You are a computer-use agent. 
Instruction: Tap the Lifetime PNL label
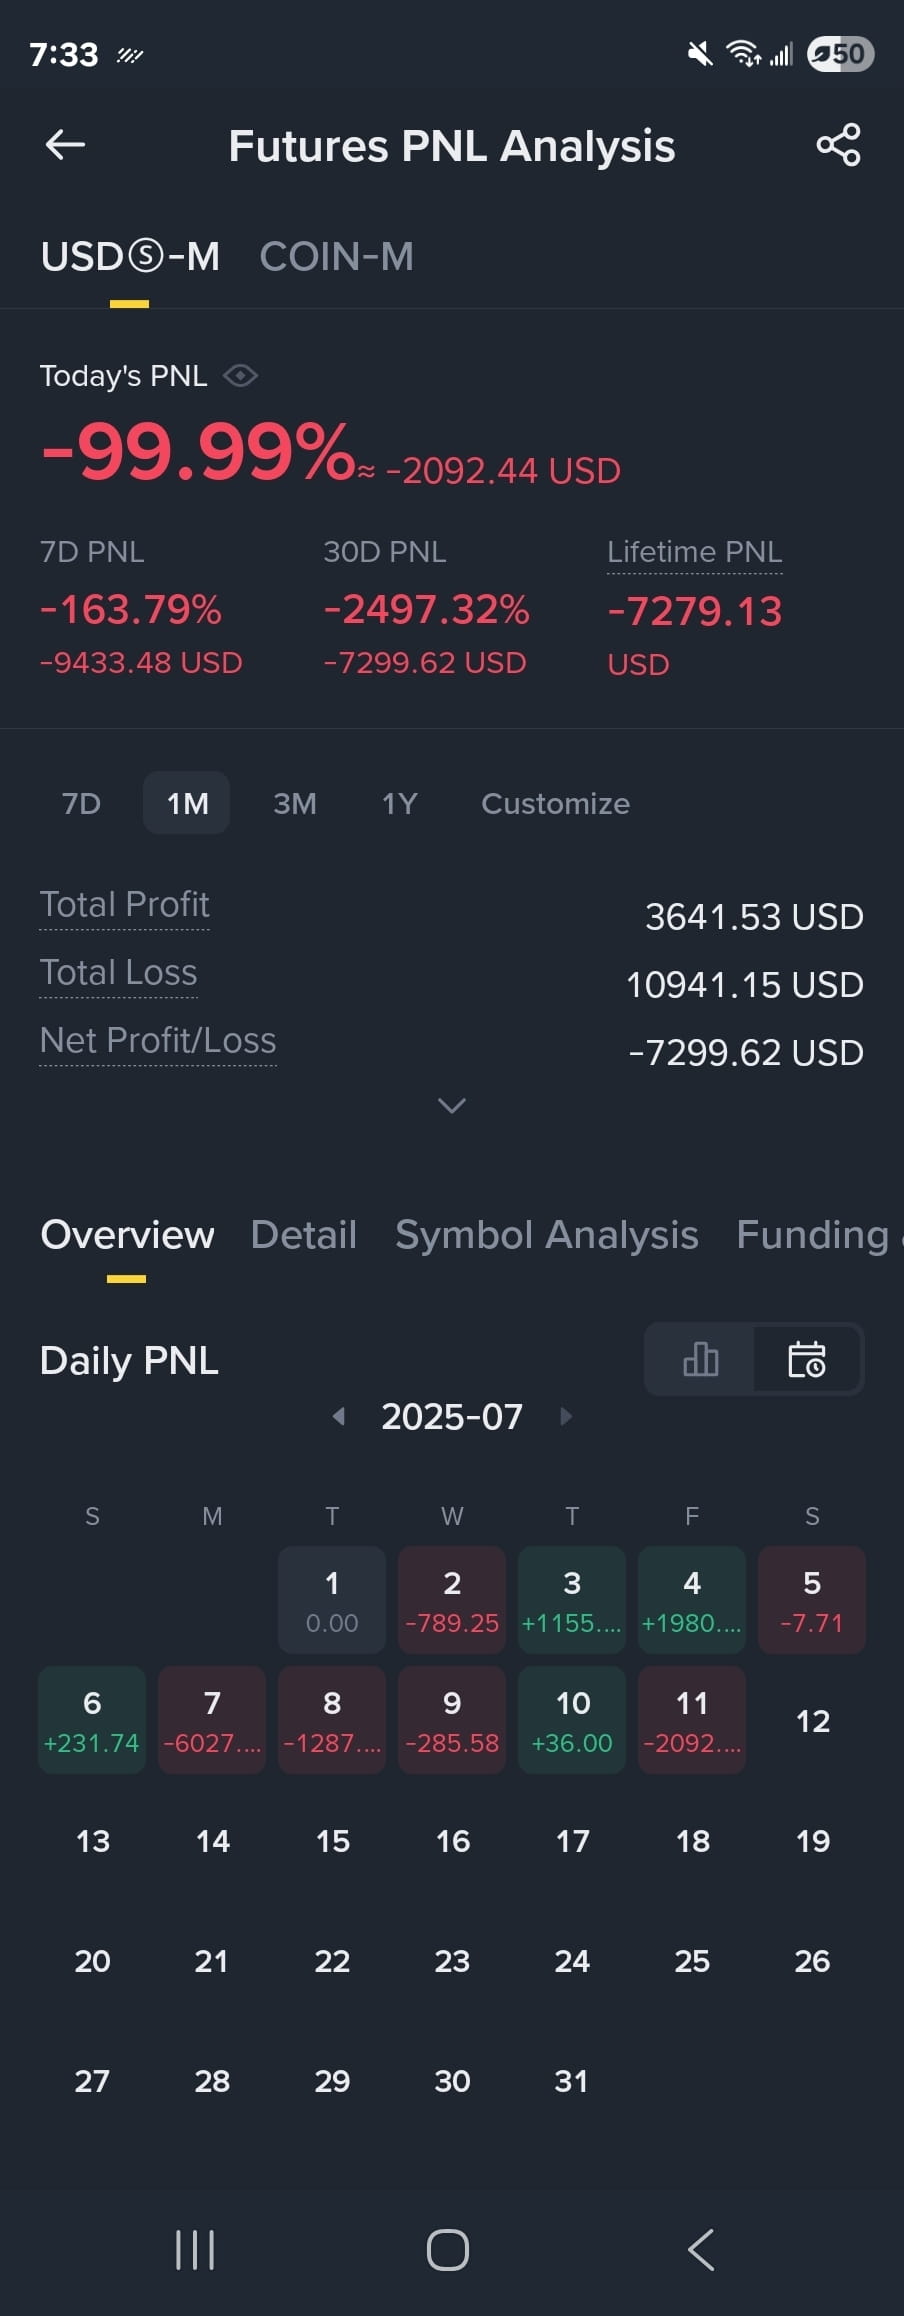point(695,552)
